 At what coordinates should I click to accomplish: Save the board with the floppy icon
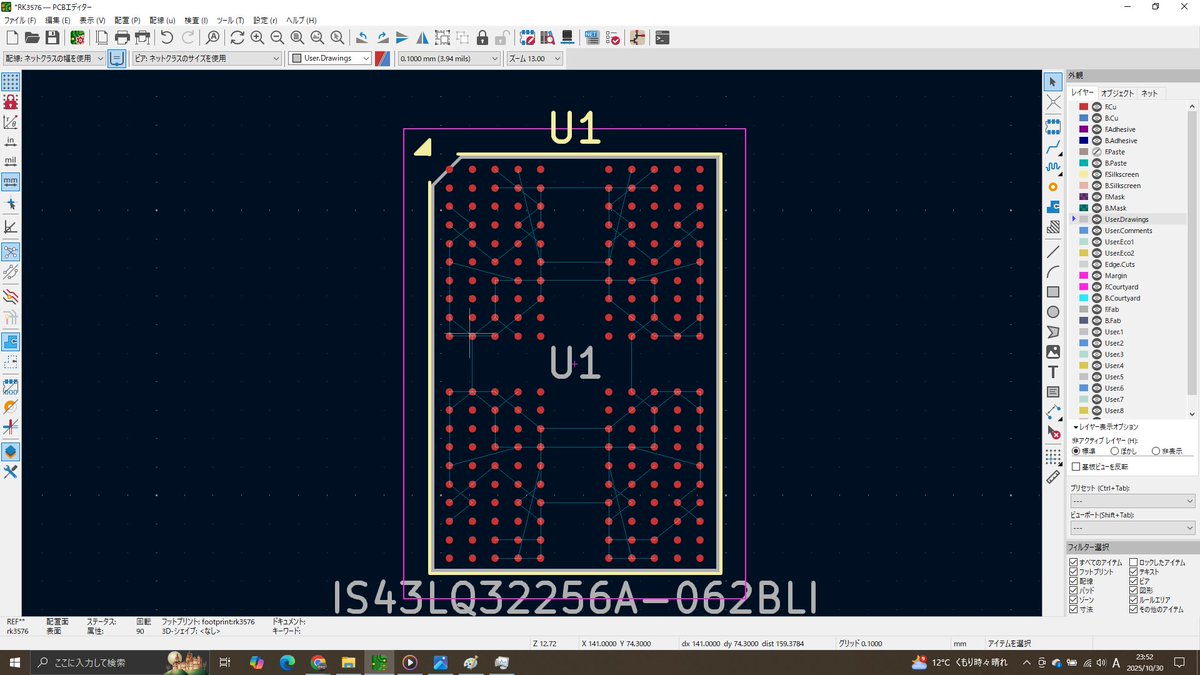pyautogui.click(x=52, y=37)
